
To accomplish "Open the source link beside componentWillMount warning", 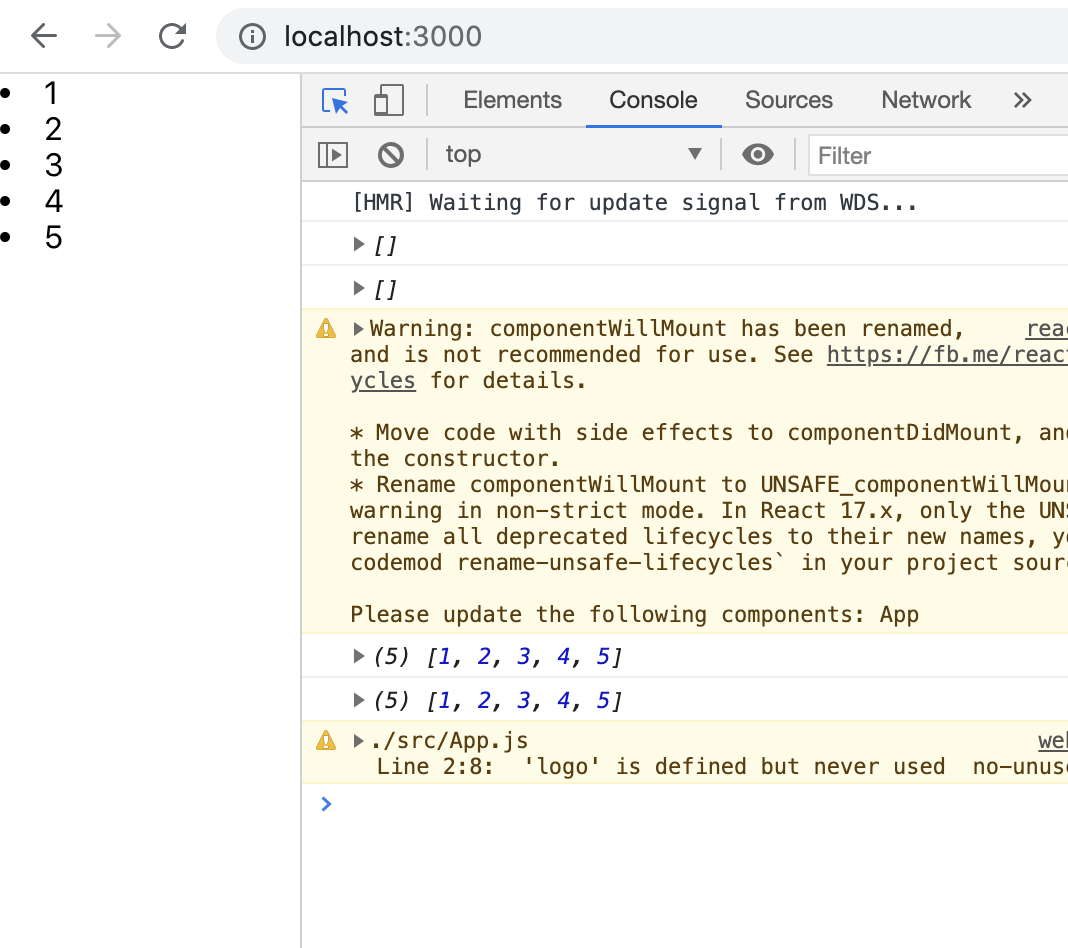I will [1047, 329].
